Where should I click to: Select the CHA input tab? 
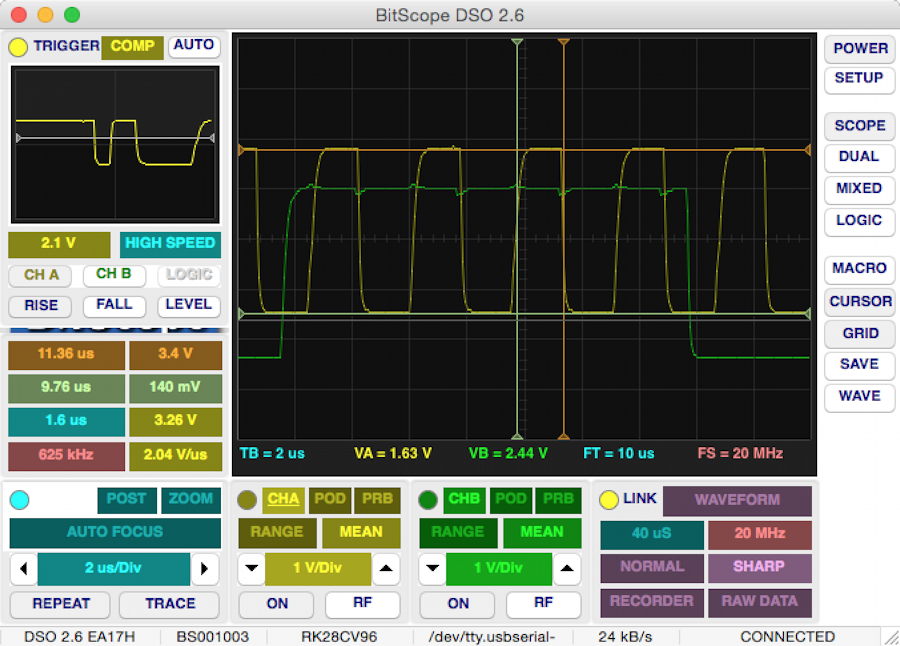[x=283, y=499]
